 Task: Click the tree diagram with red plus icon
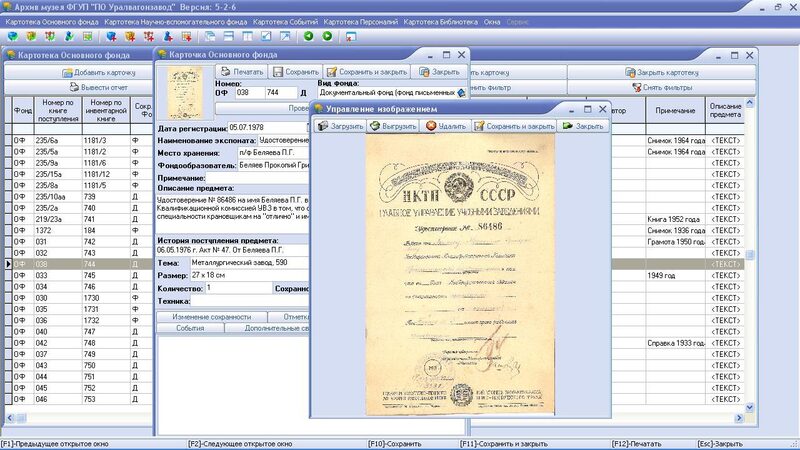coord(149,36)
